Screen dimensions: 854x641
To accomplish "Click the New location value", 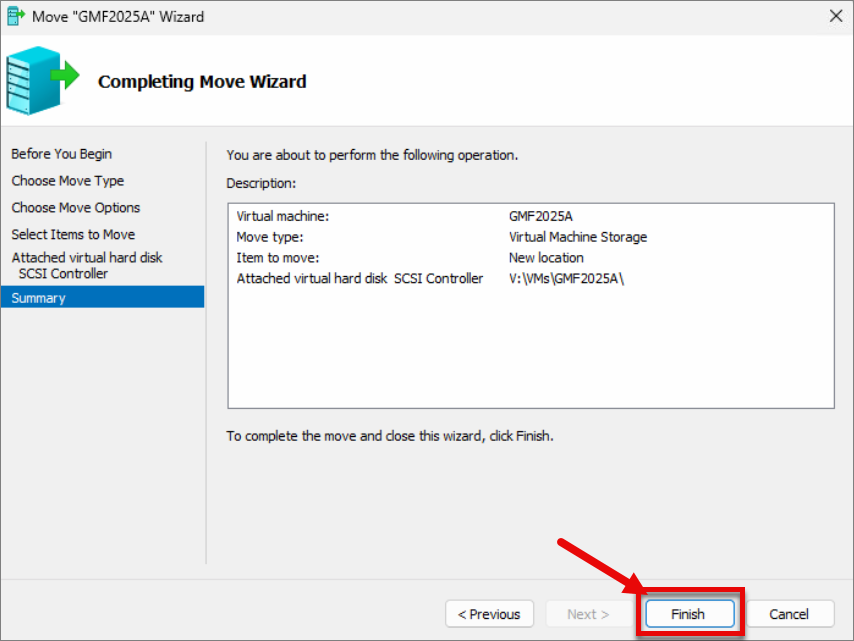I will coord(546,258).
